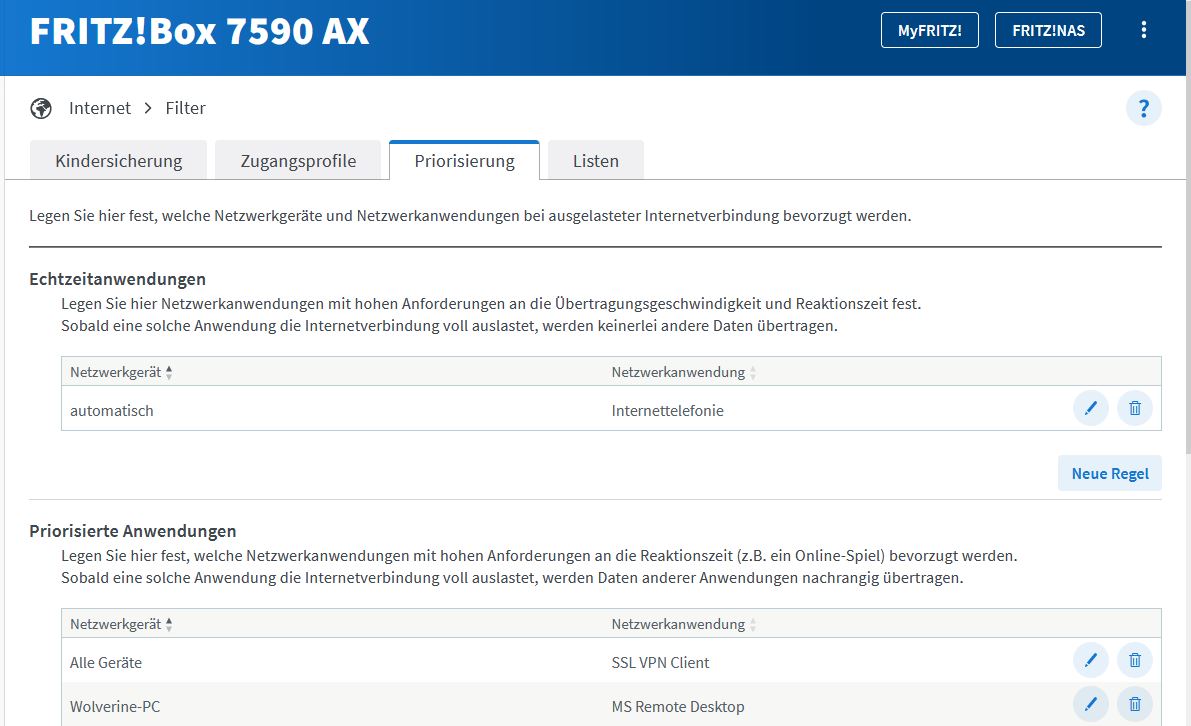The height and width of the screenshot is (726, 1191).
Task: Open the three-dot options menu
Action: (x=1143, y=30)
